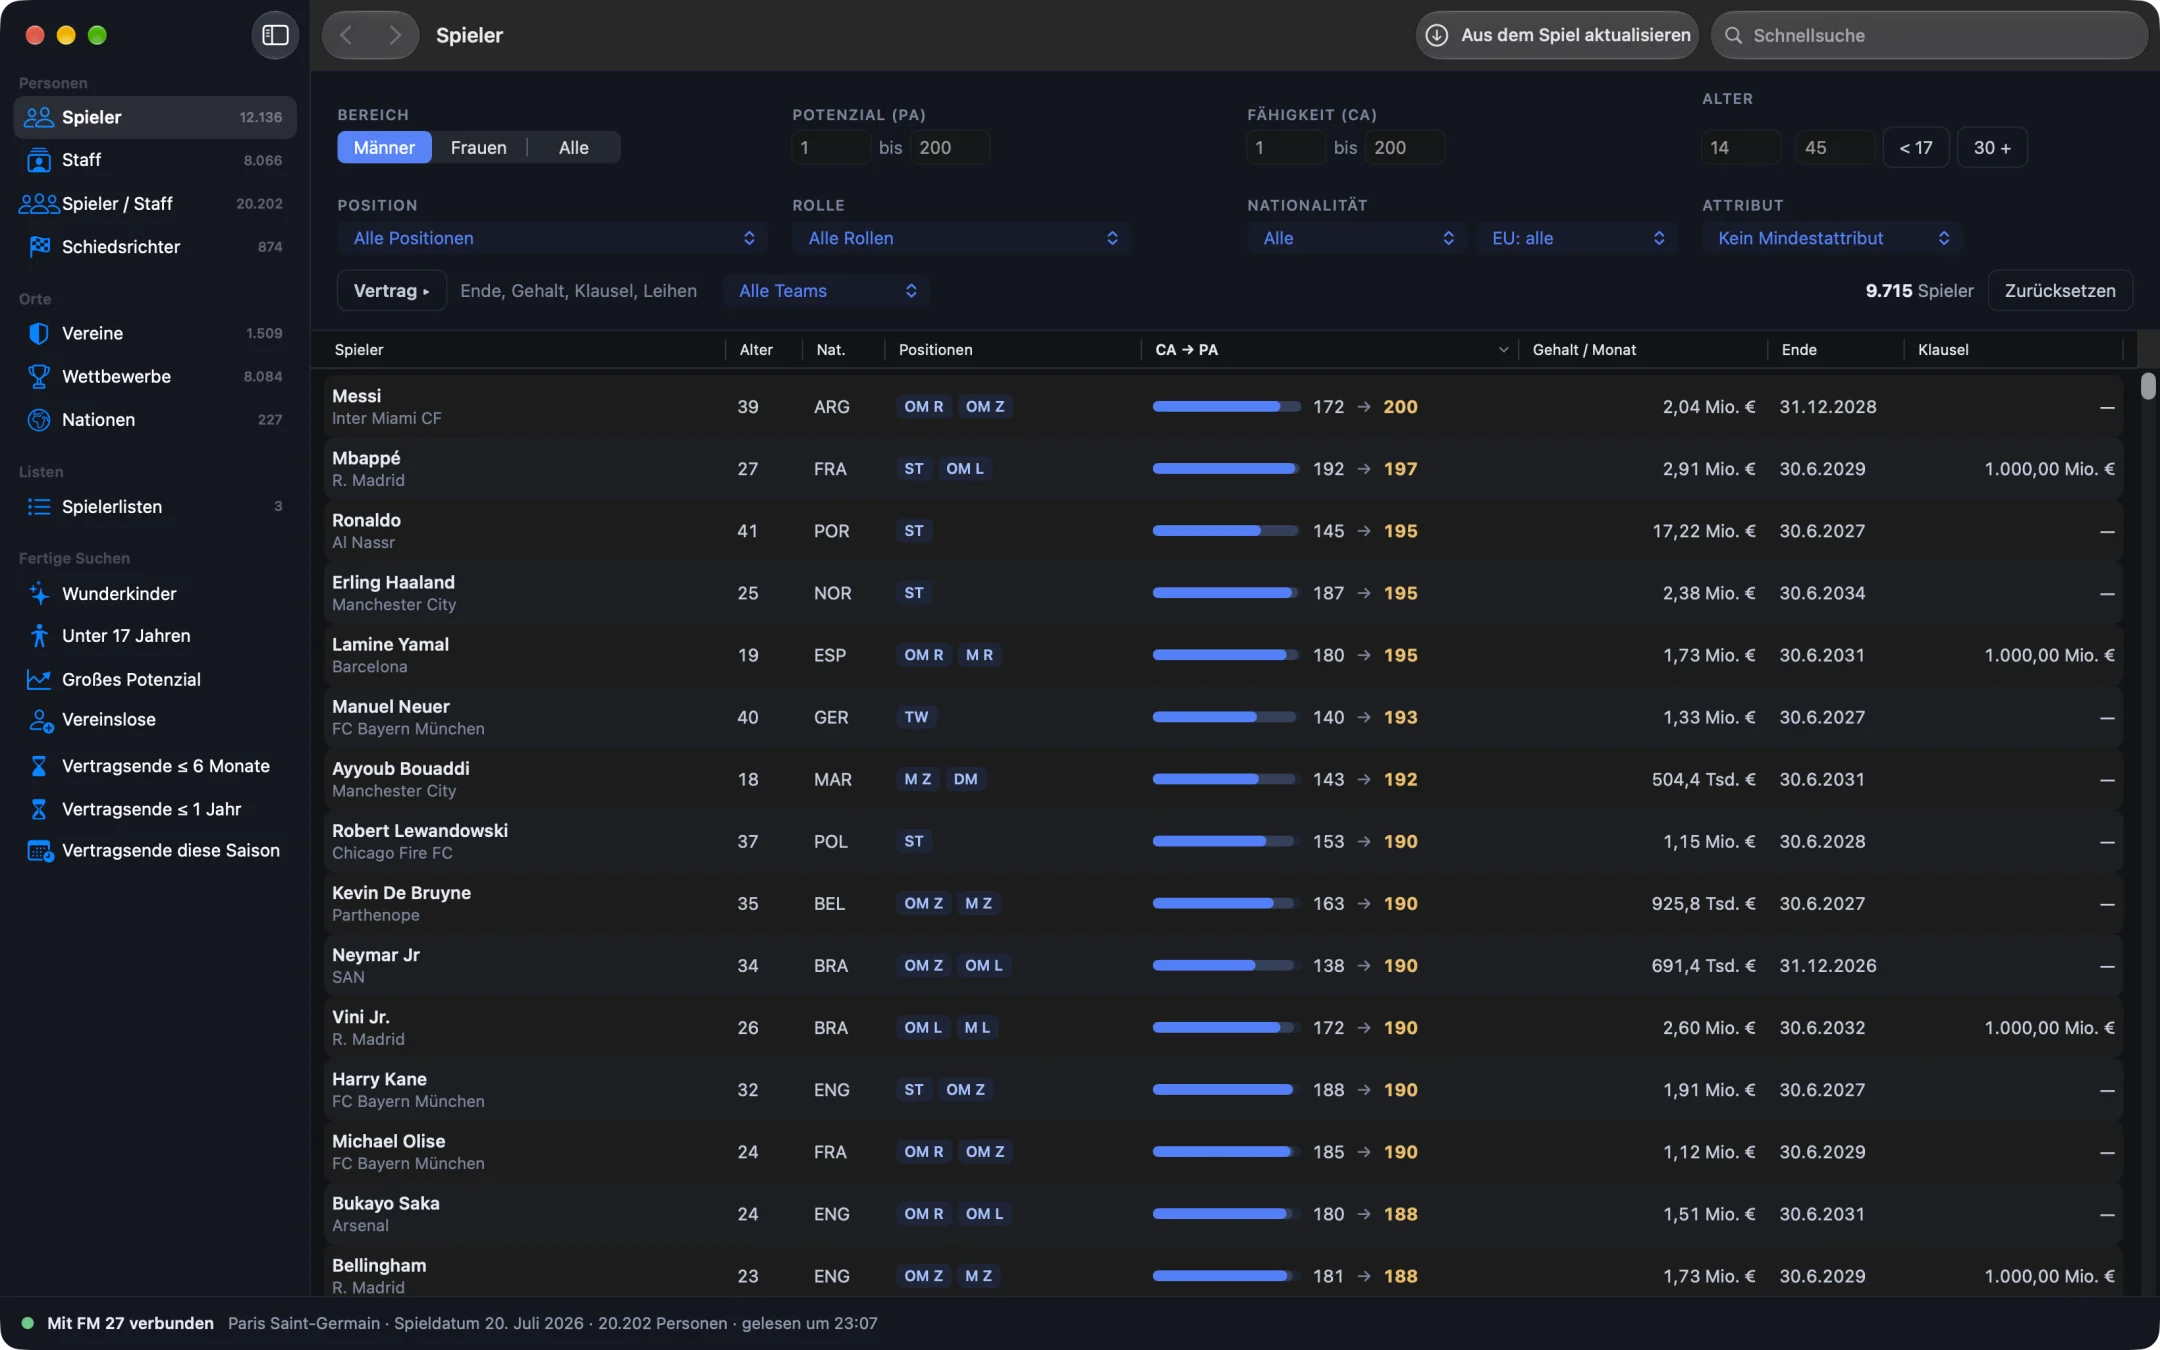Select the Frauen segment

point(478,147)
